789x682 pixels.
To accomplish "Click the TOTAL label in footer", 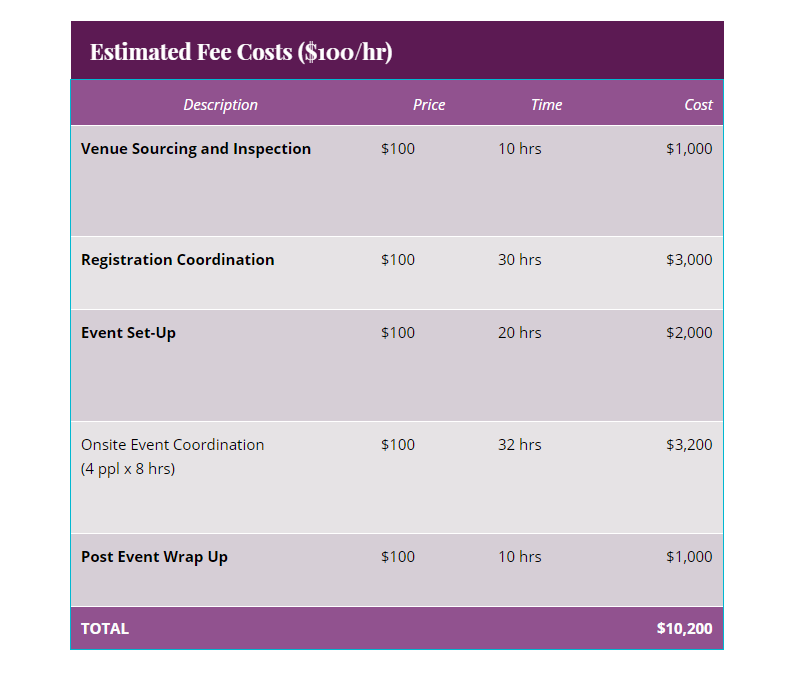I will click(x=105, y=629).
